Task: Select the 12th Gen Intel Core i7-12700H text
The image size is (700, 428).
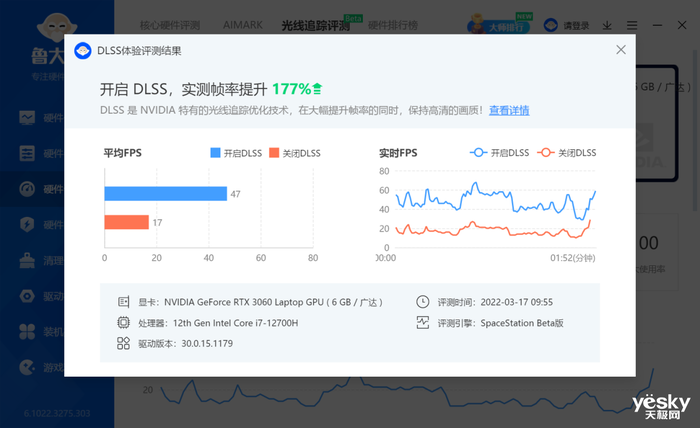Action: pyautogui.click(x=235, y=323)
